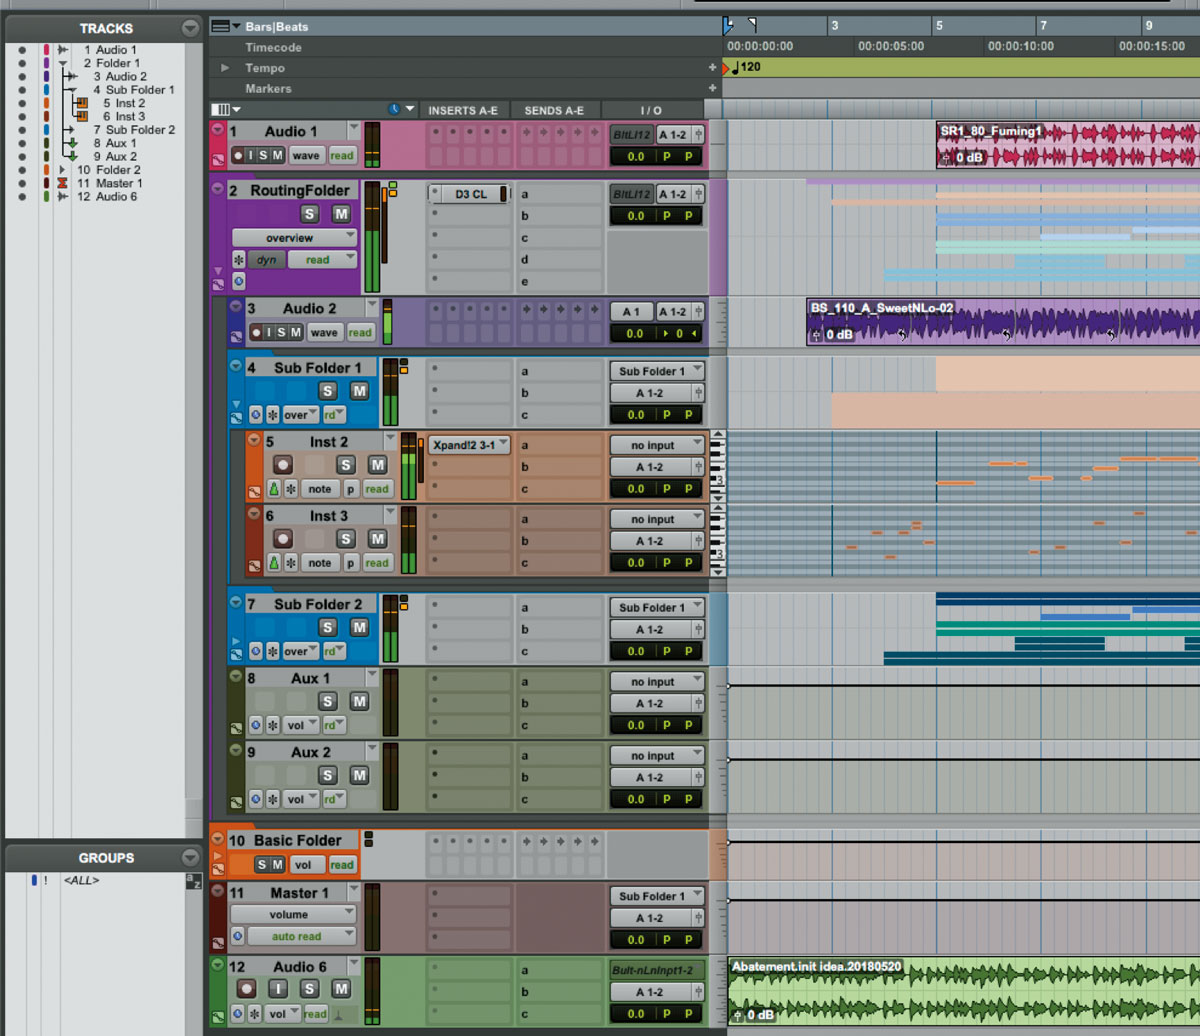Open Aux 2 no input selector
Screen dimensions: 1200x1036
click(x=657, y=756)
